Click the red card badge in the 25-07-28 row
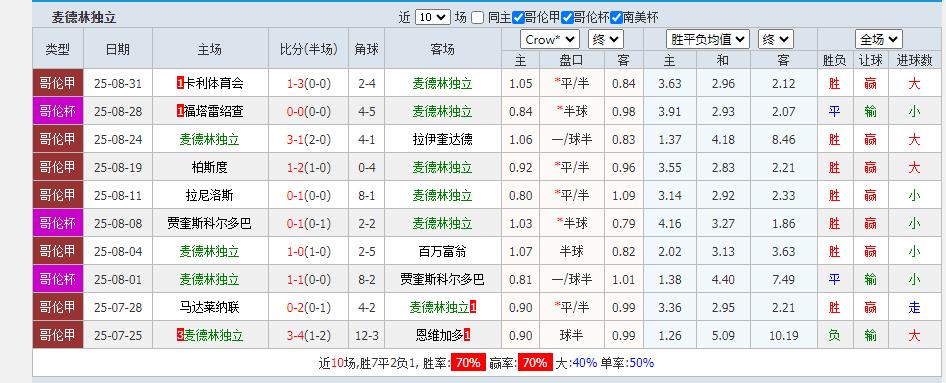This screenshot has height=383, width=946. (x=474, y=308)
